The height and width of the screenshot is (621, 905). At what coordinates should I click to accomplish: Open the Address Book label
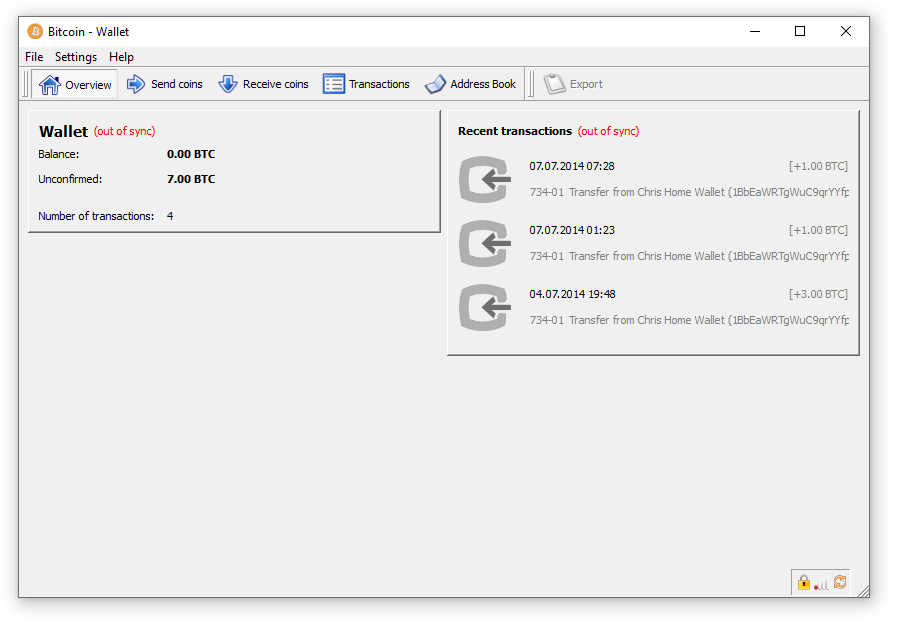(x=483, y=84)
